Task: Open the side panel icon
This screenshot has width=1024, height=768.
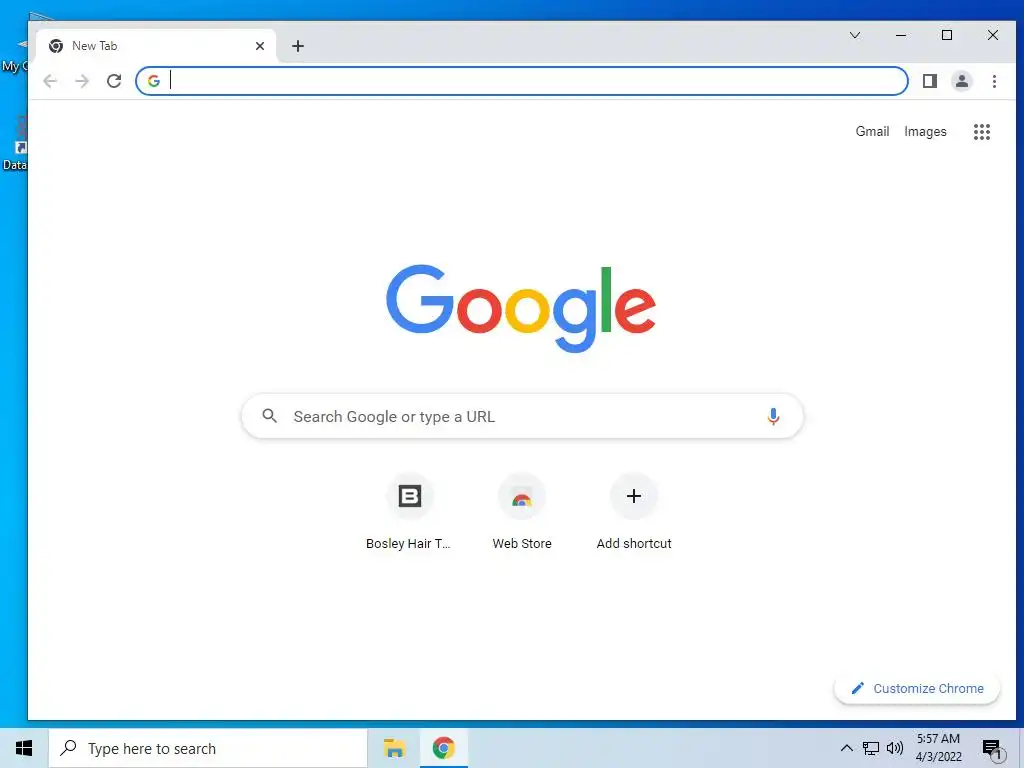Action: point(929,81)
